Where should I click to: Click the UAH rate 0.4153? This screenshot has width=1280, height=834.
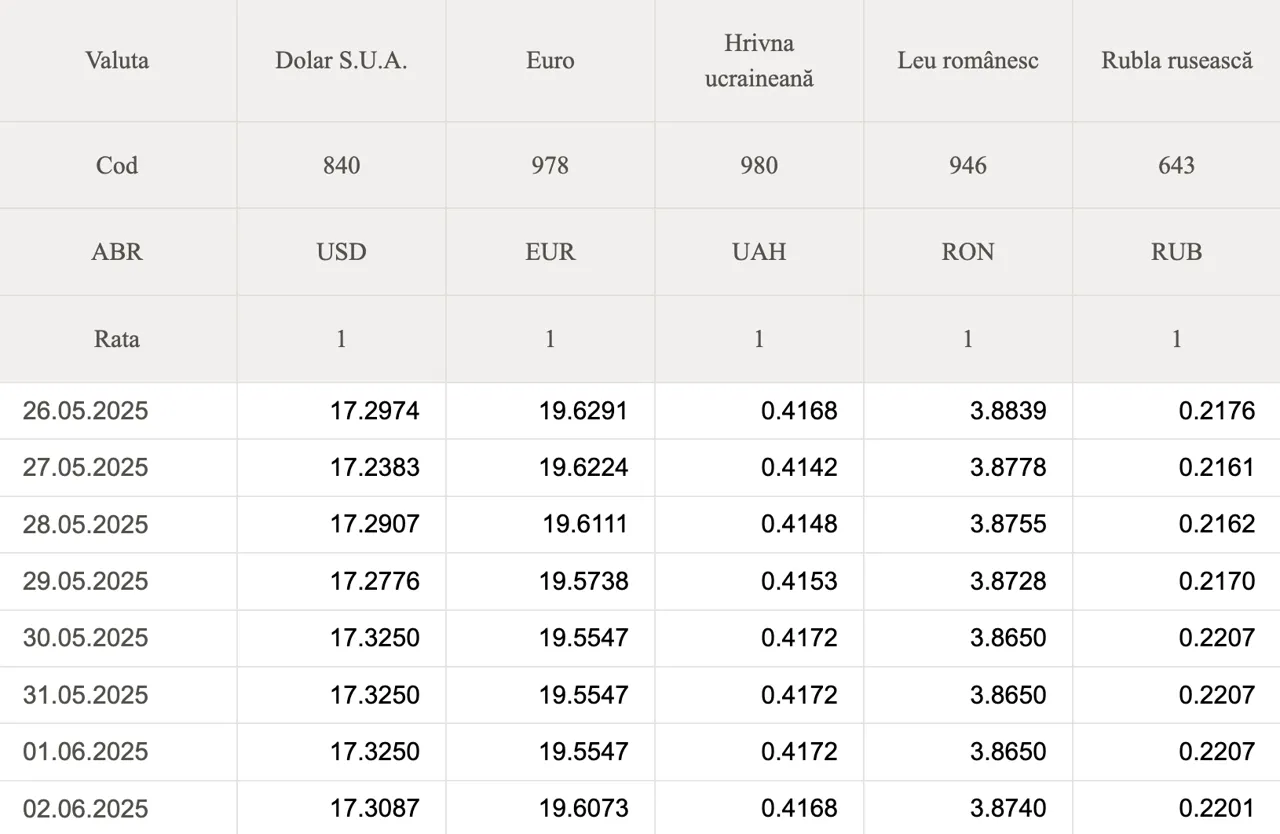[799, 581]
